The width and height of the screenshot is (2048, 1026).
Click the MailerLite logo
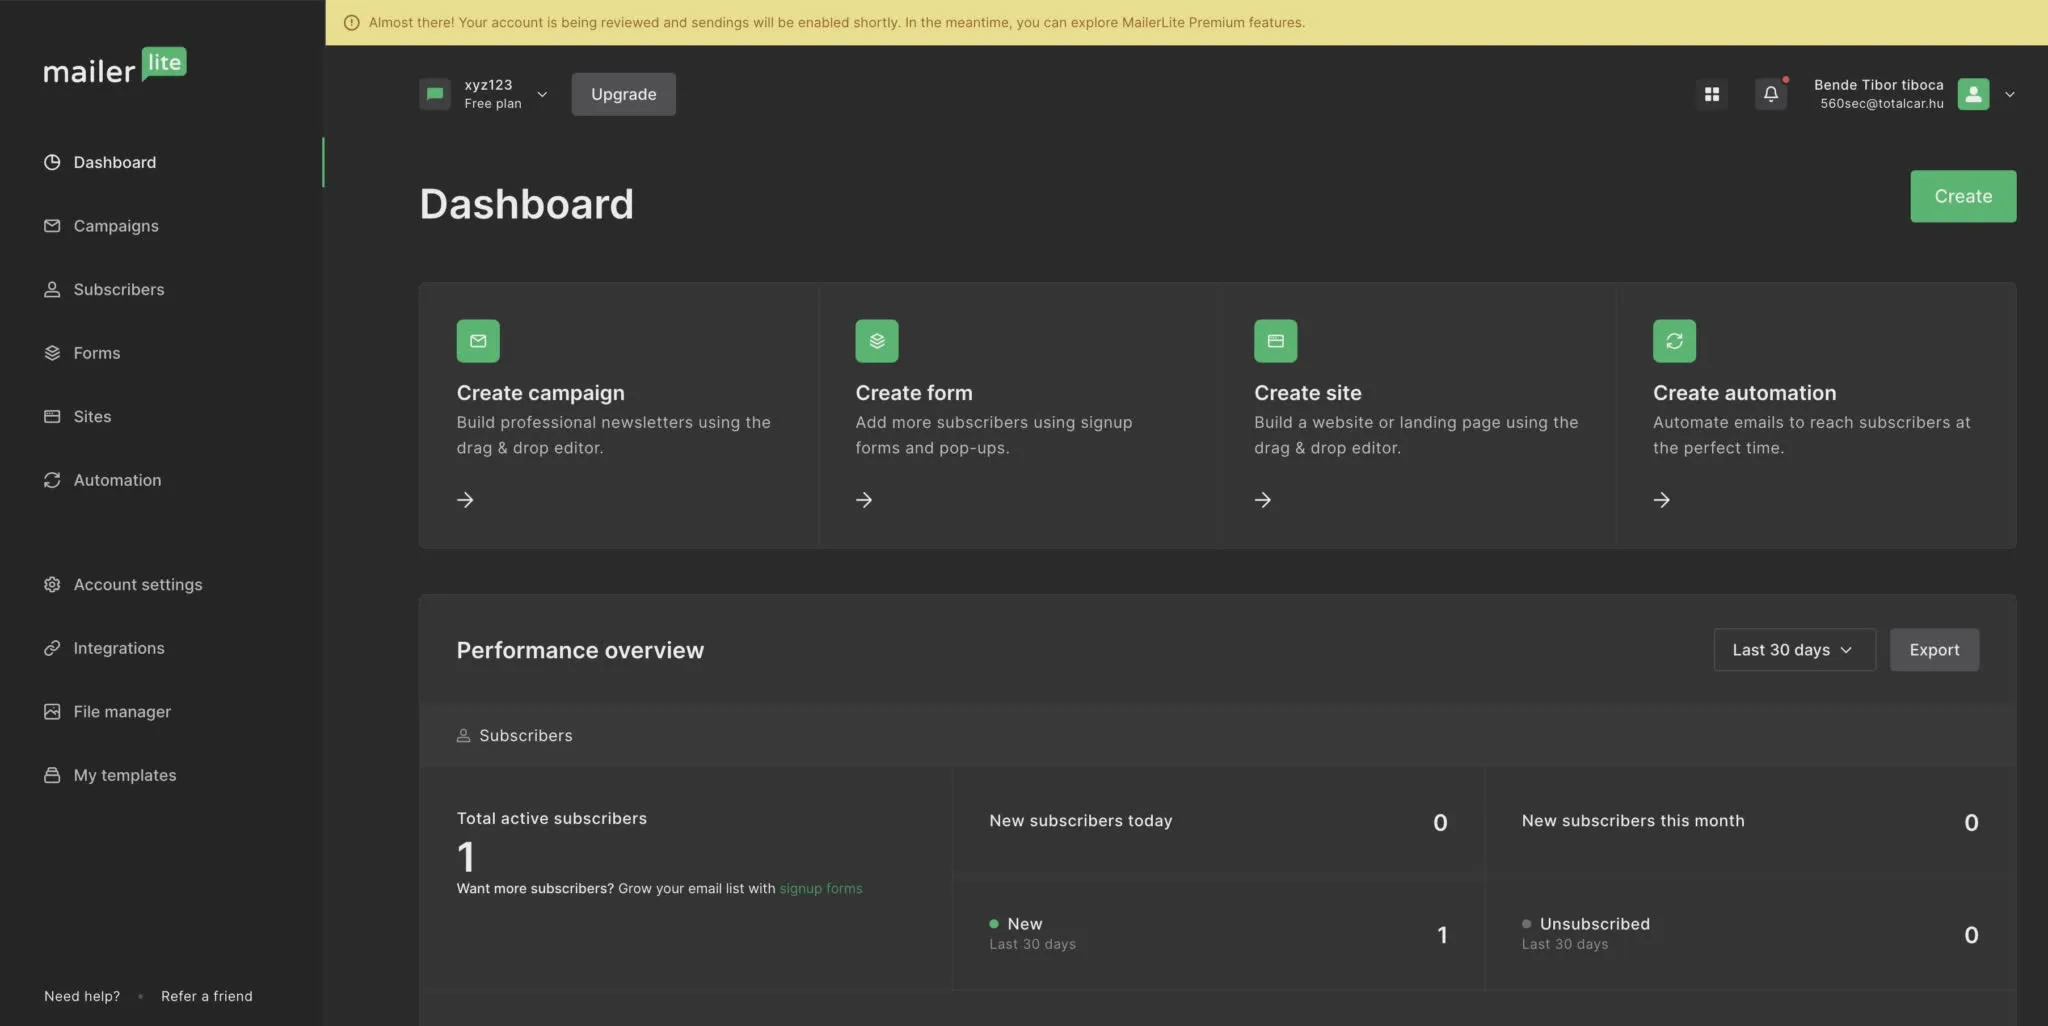114,67
